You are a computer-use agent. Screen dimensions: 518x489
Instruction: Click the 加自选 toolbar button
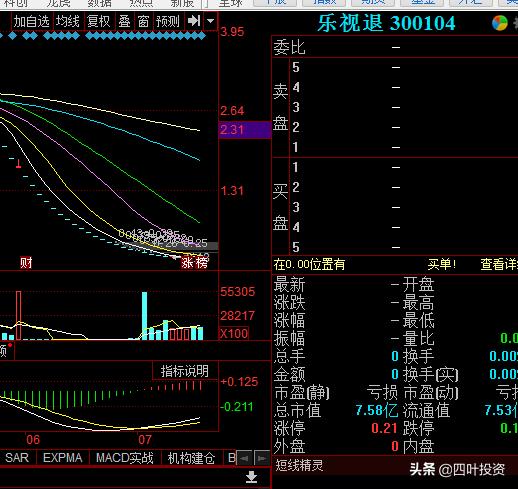click(32, 21)
